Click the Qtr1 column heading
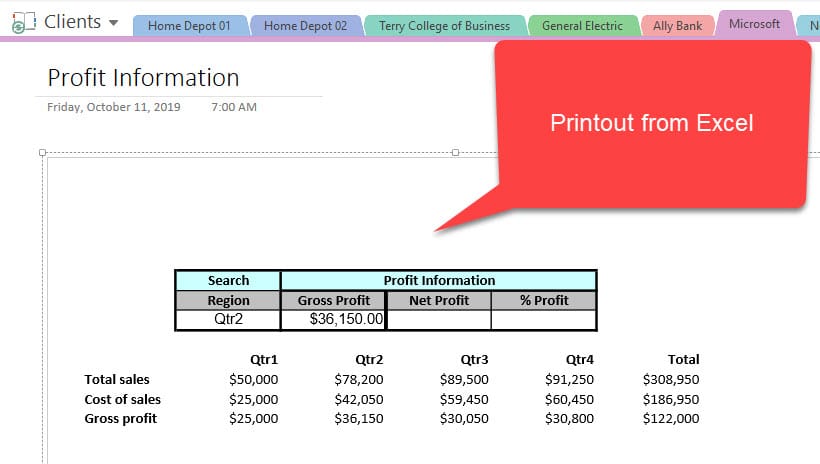Viewport: 820px width, 464px height. (264, 359)
